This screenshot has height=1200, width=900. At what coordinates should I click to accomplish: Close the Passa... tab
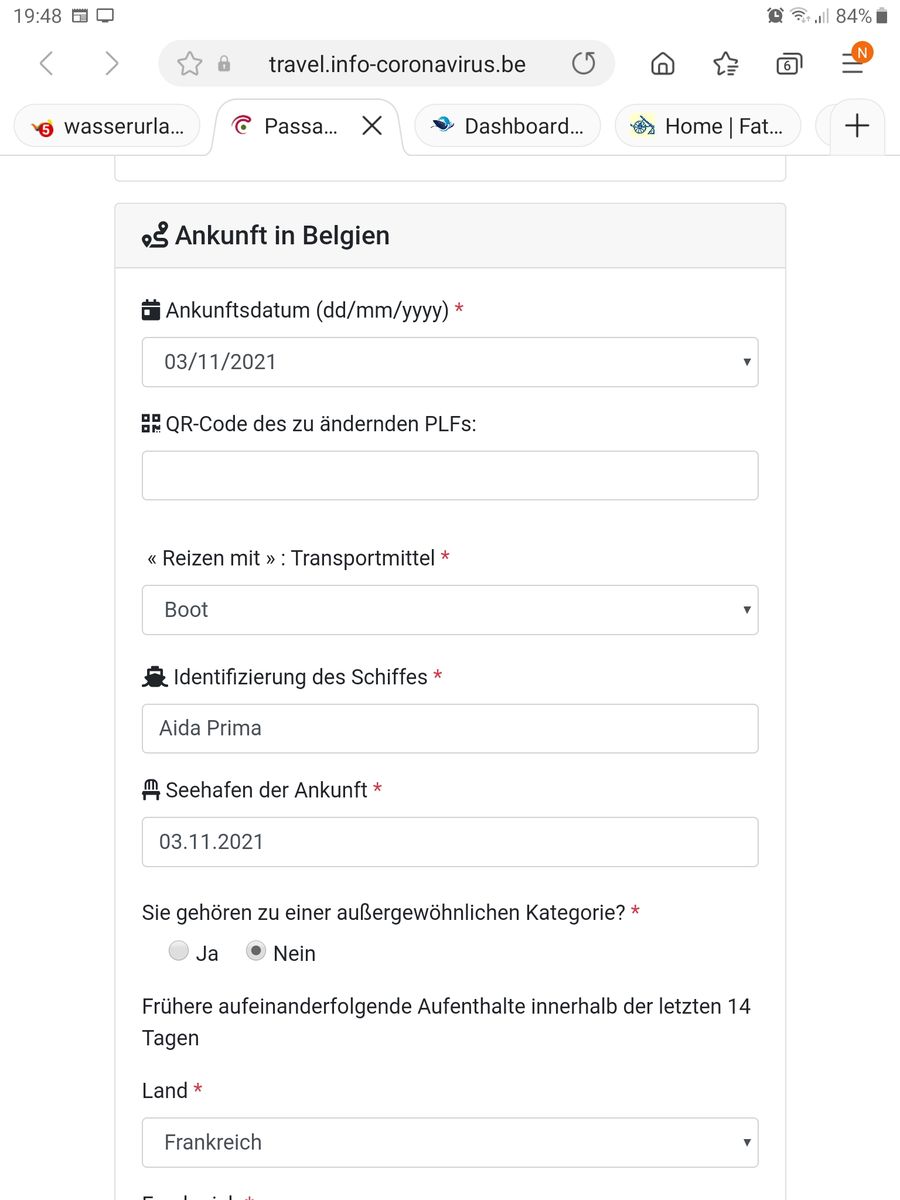[x=372, y=126]
